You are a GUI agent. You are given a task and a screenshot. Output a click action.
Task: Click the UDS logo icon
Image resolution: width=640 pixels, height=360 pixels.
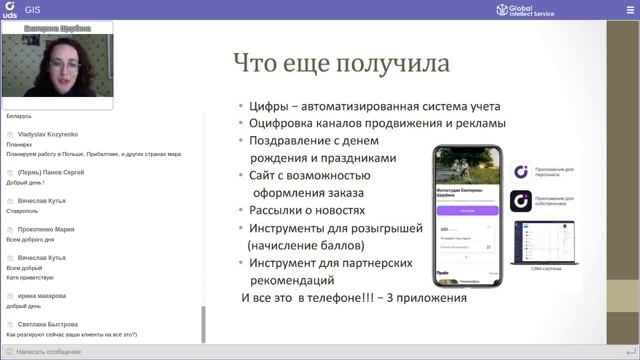click(9, 10)
